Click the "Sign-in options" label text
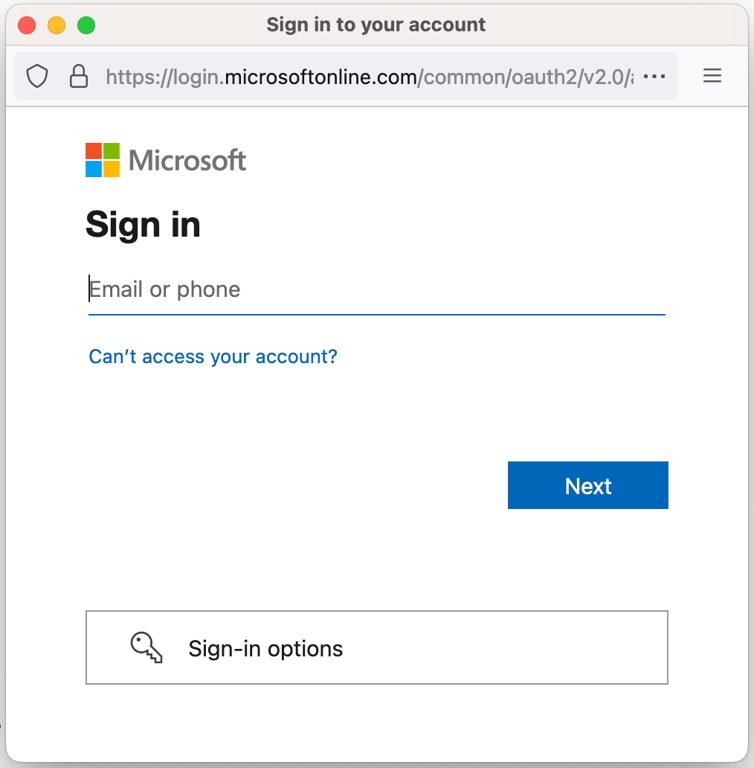The height and width of the screenshot is (768, 754). (x=265, y=649)
